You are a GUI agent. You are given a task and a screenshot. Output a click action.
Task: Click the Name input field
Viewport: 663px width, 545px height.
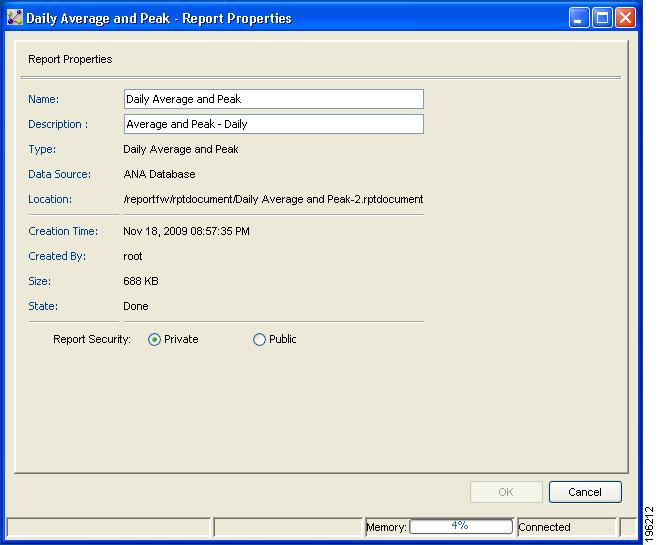point(274,99)
